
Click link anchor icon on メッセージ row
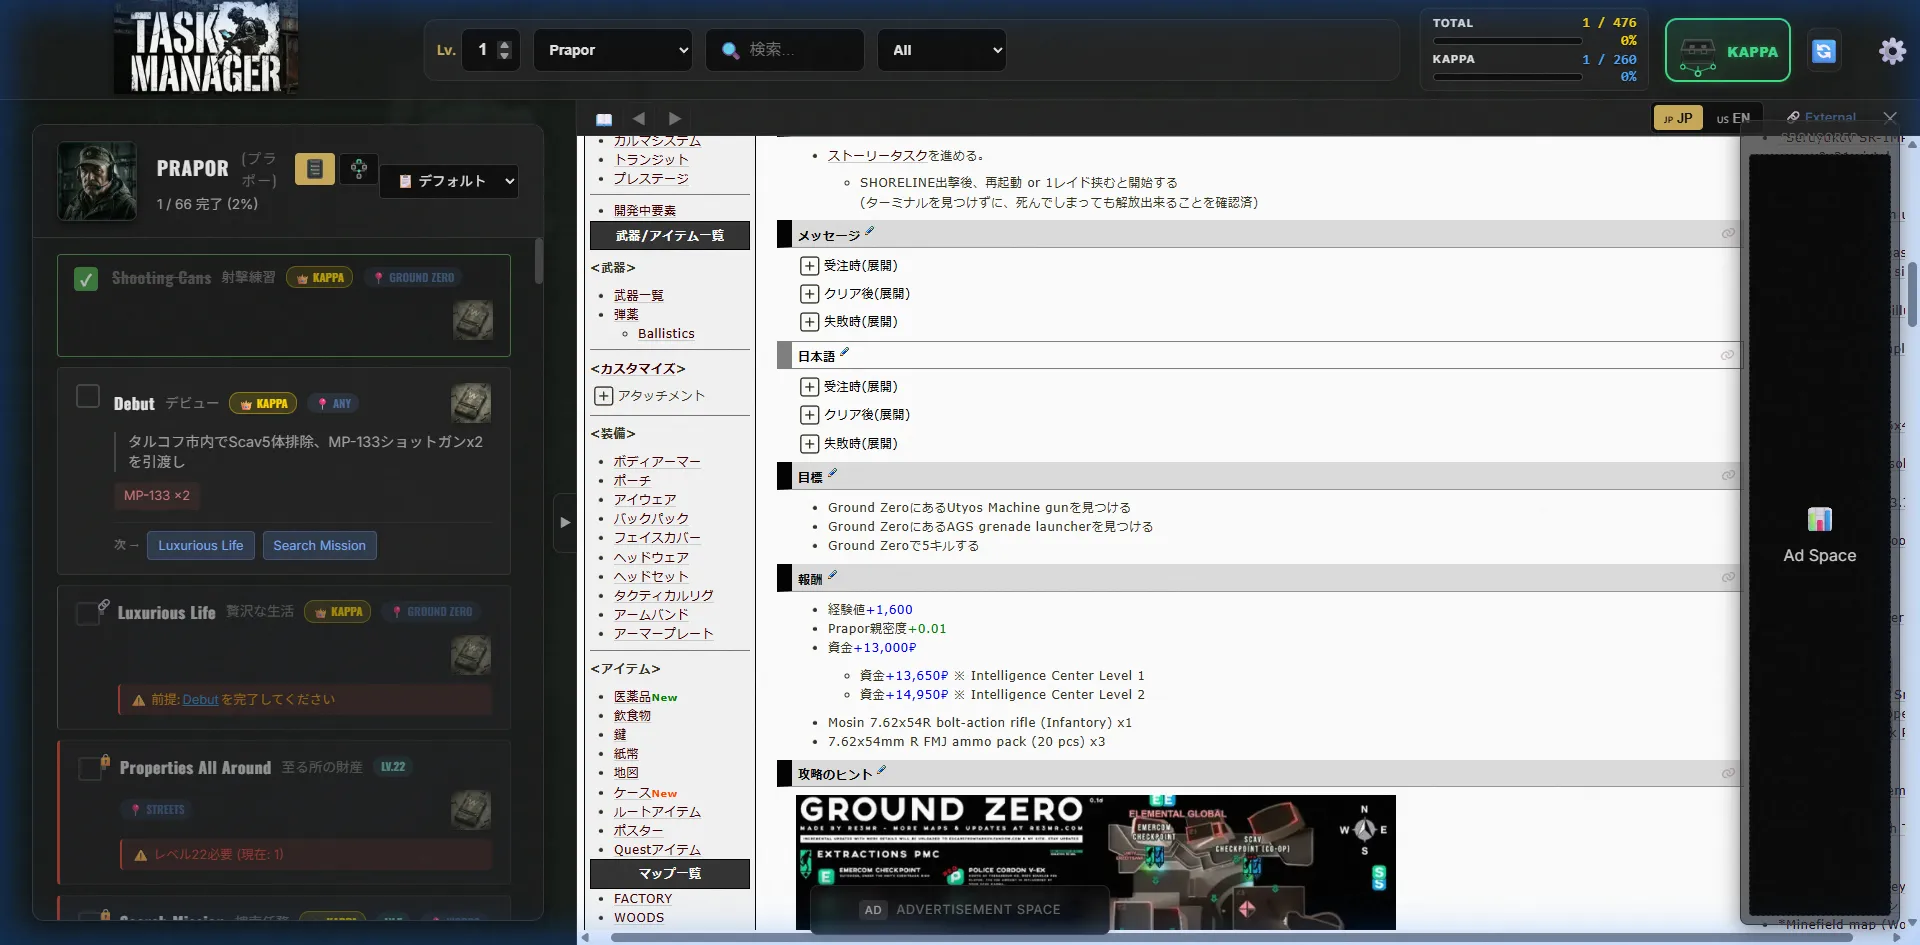coord(1728,233)
